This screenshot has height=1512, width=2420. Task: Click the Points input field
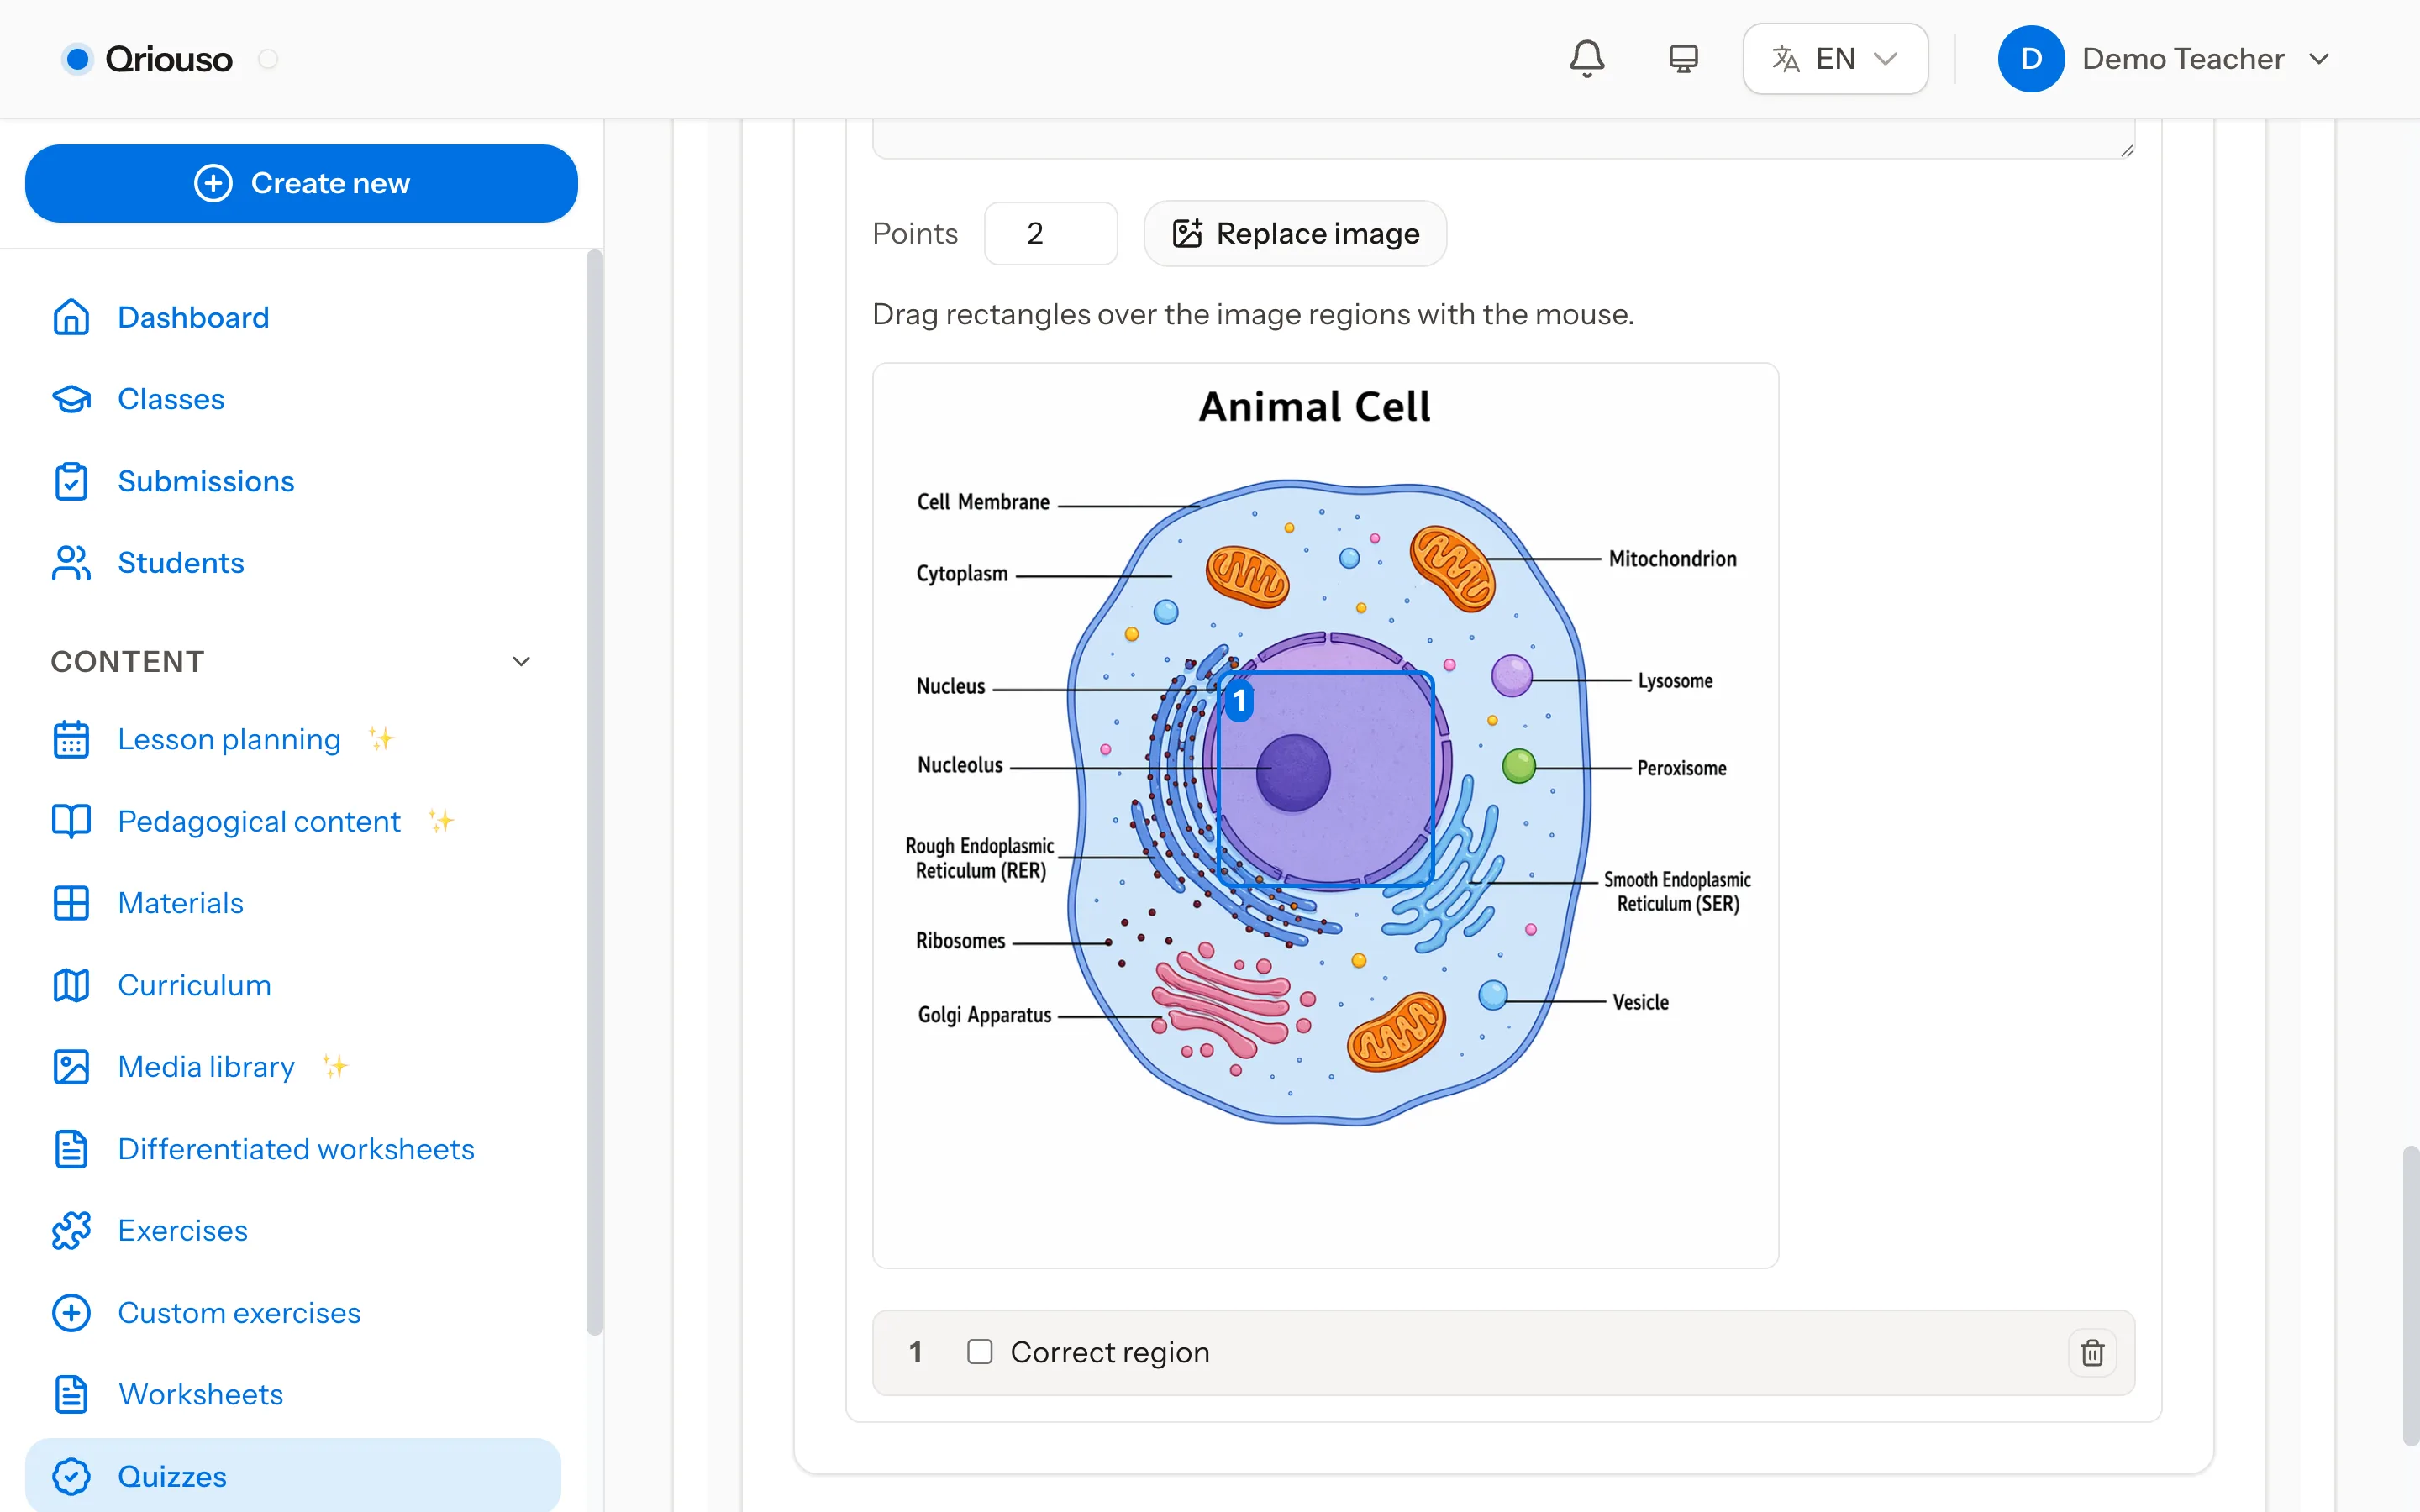pyautogui.click(x=1050, y=233)
